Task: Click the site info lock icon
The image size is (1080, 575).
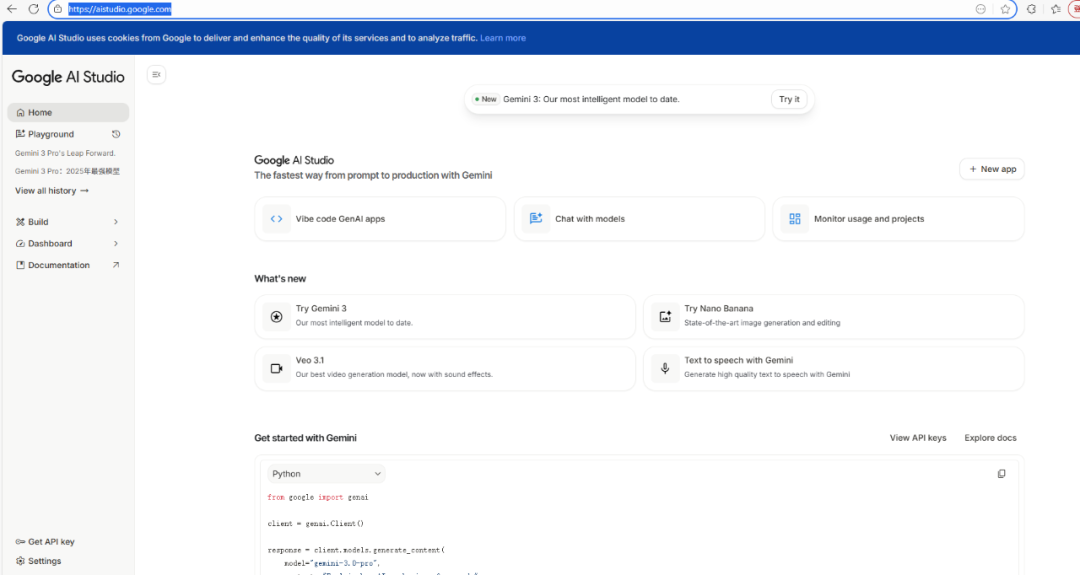Action: point(58,9)
